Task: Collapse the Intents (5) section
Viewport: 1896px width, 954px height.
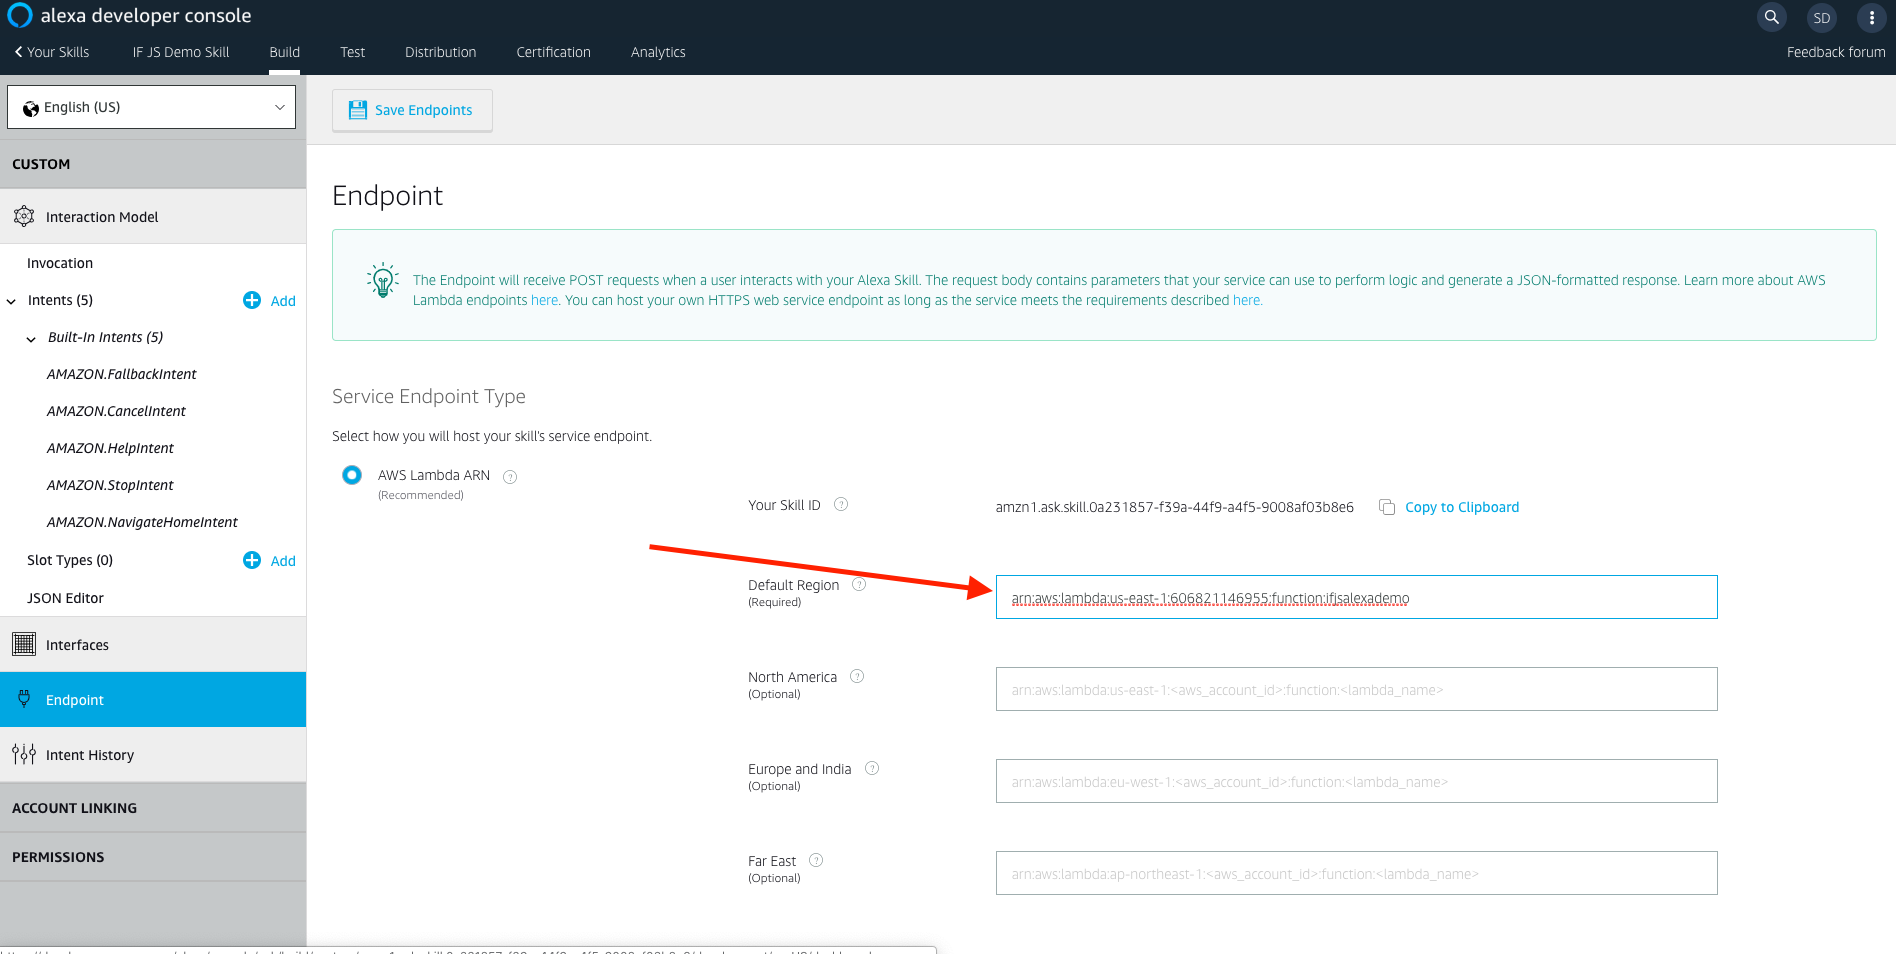Action: [x=11, y=300]
